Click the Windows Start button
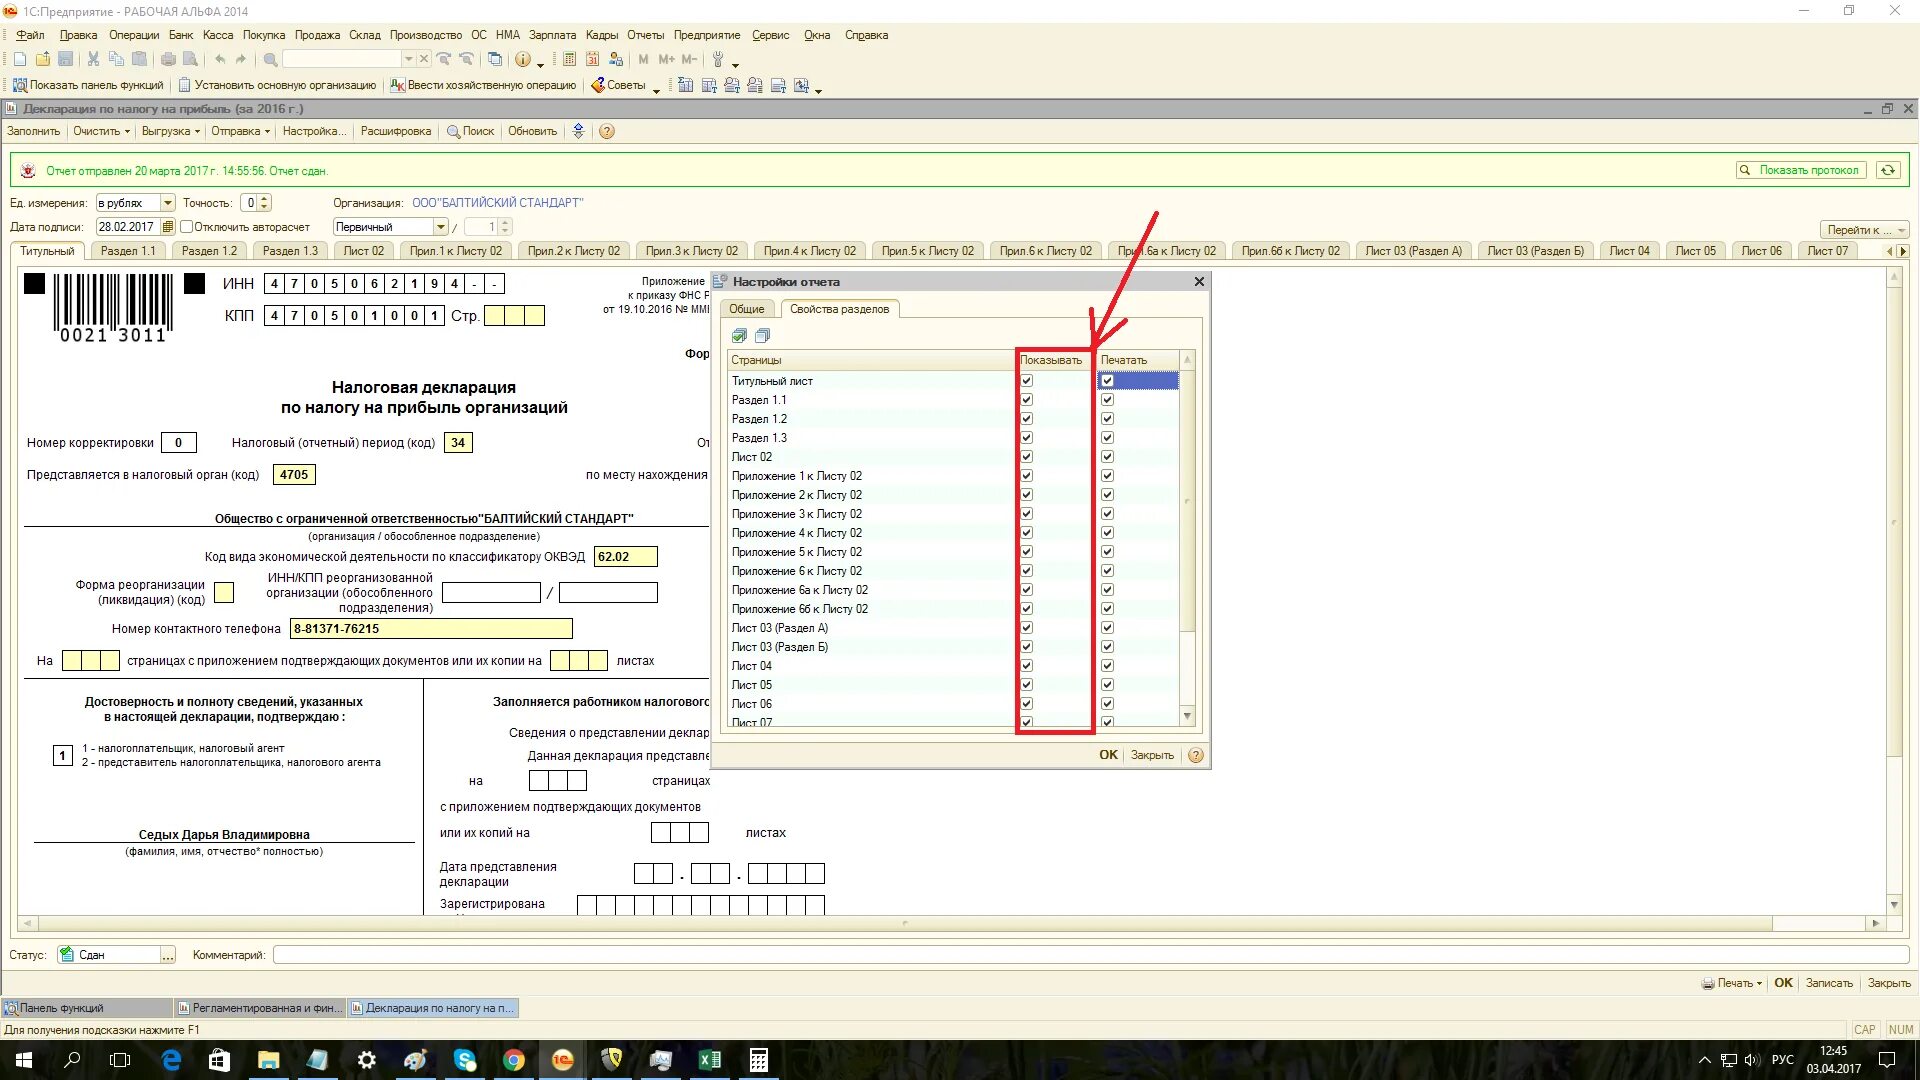Image resolution: width=1920 pixels, height=1080 pixels. 24,1060
